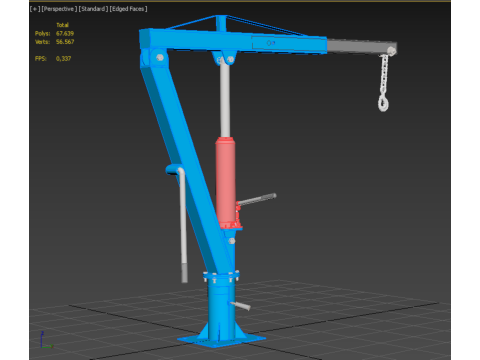The image size is (480, 360).
Task: Click the Verts count value 56.567
Action: tap(65, 42)
